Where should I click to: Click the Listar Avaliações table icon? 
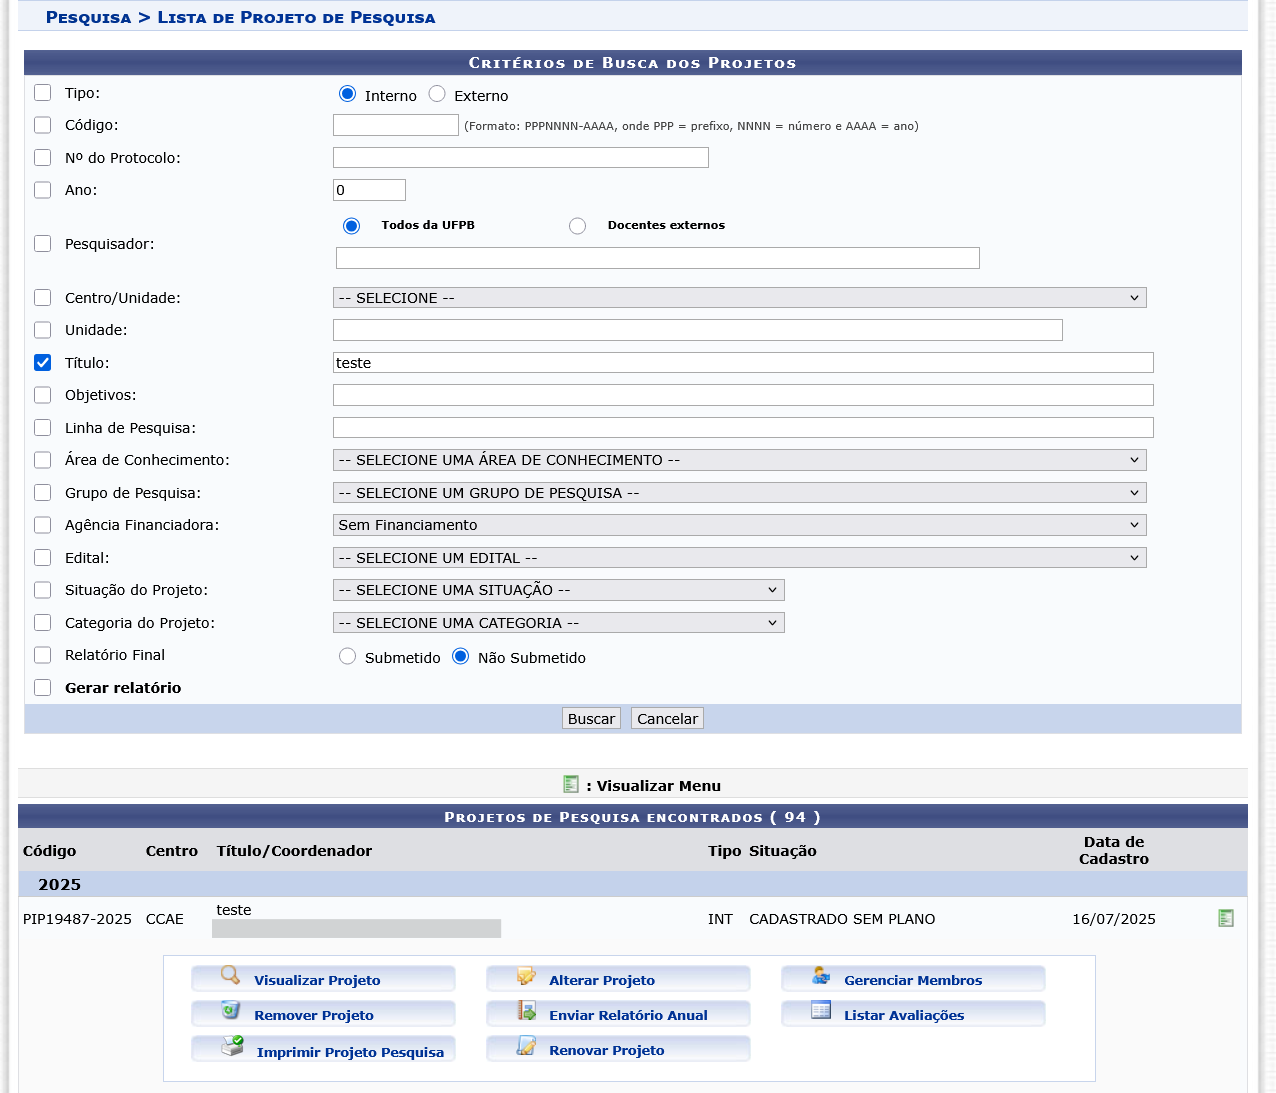[x=821, y=1011]
